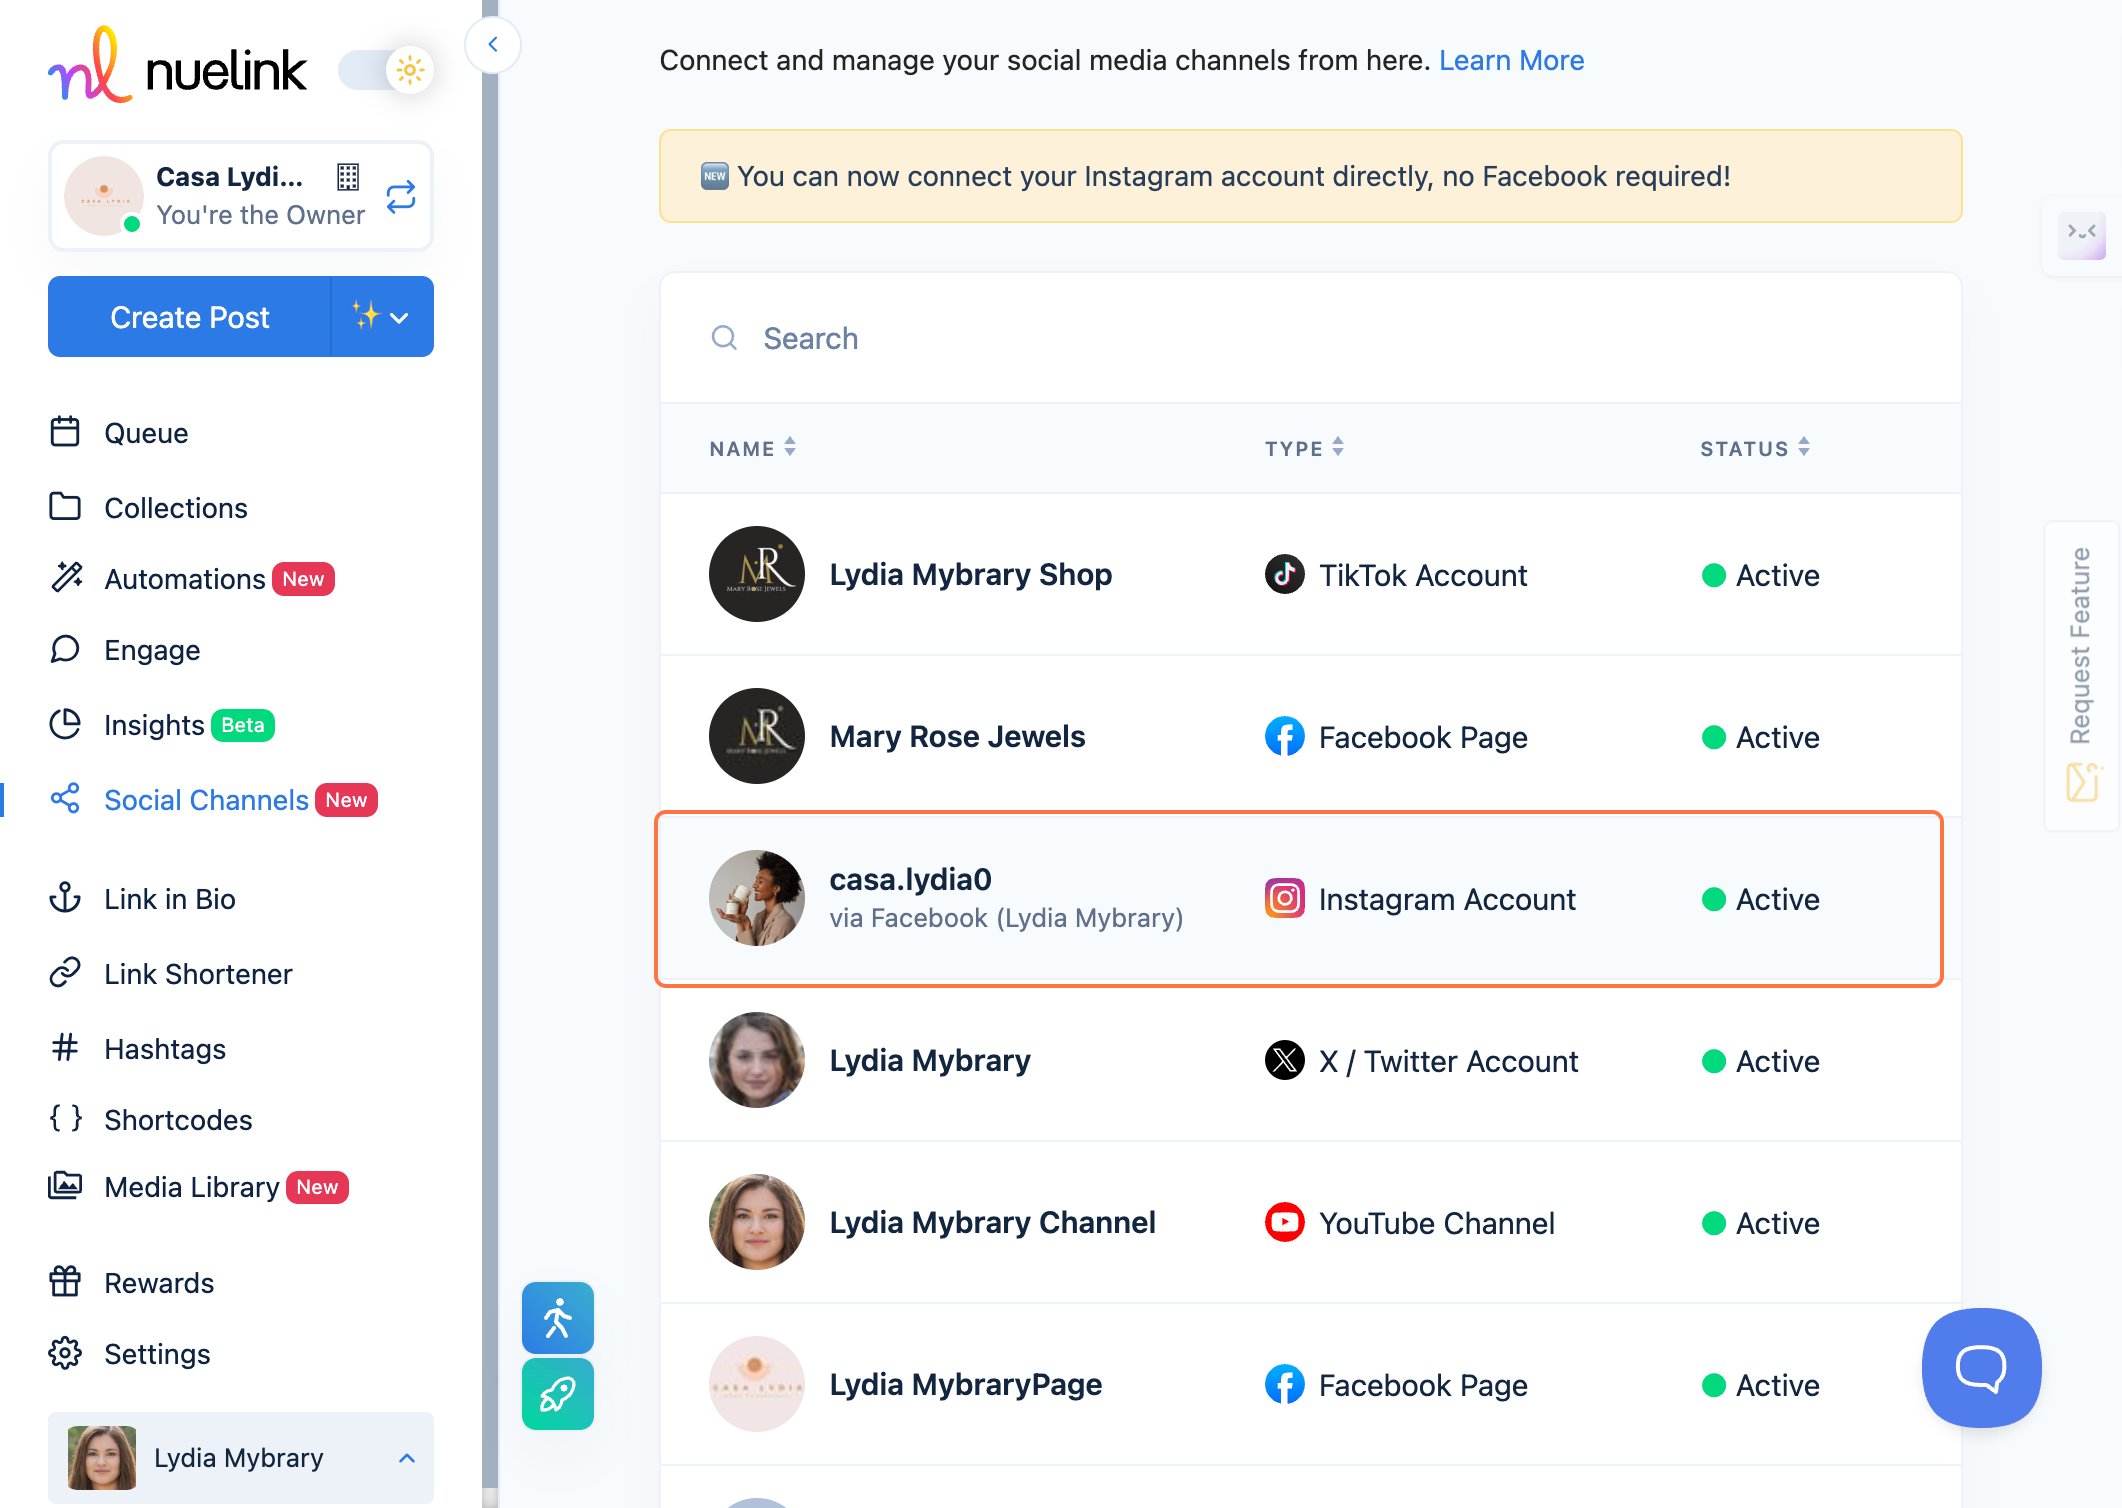Screen dimensions: 2122x1508
Task: Open the Create Post sparkle dropdown
Action: (x=382, y=317)
